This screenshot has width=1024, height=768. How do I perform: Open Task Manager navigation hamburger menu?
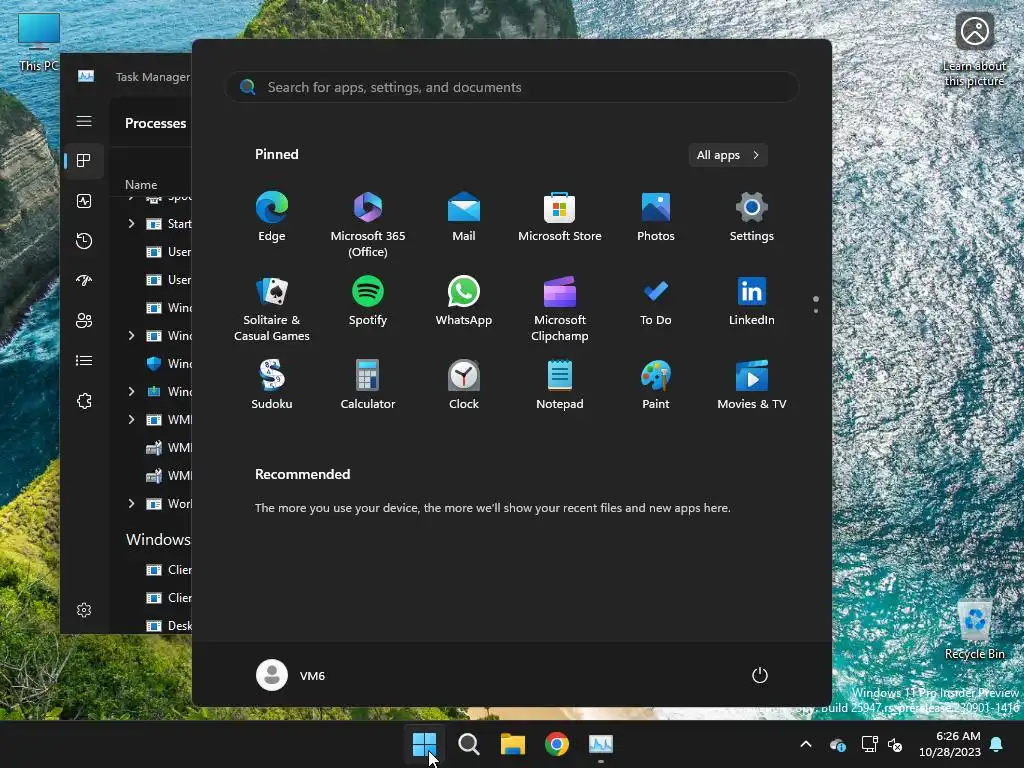pyautogui.click(x=84, y=121)
